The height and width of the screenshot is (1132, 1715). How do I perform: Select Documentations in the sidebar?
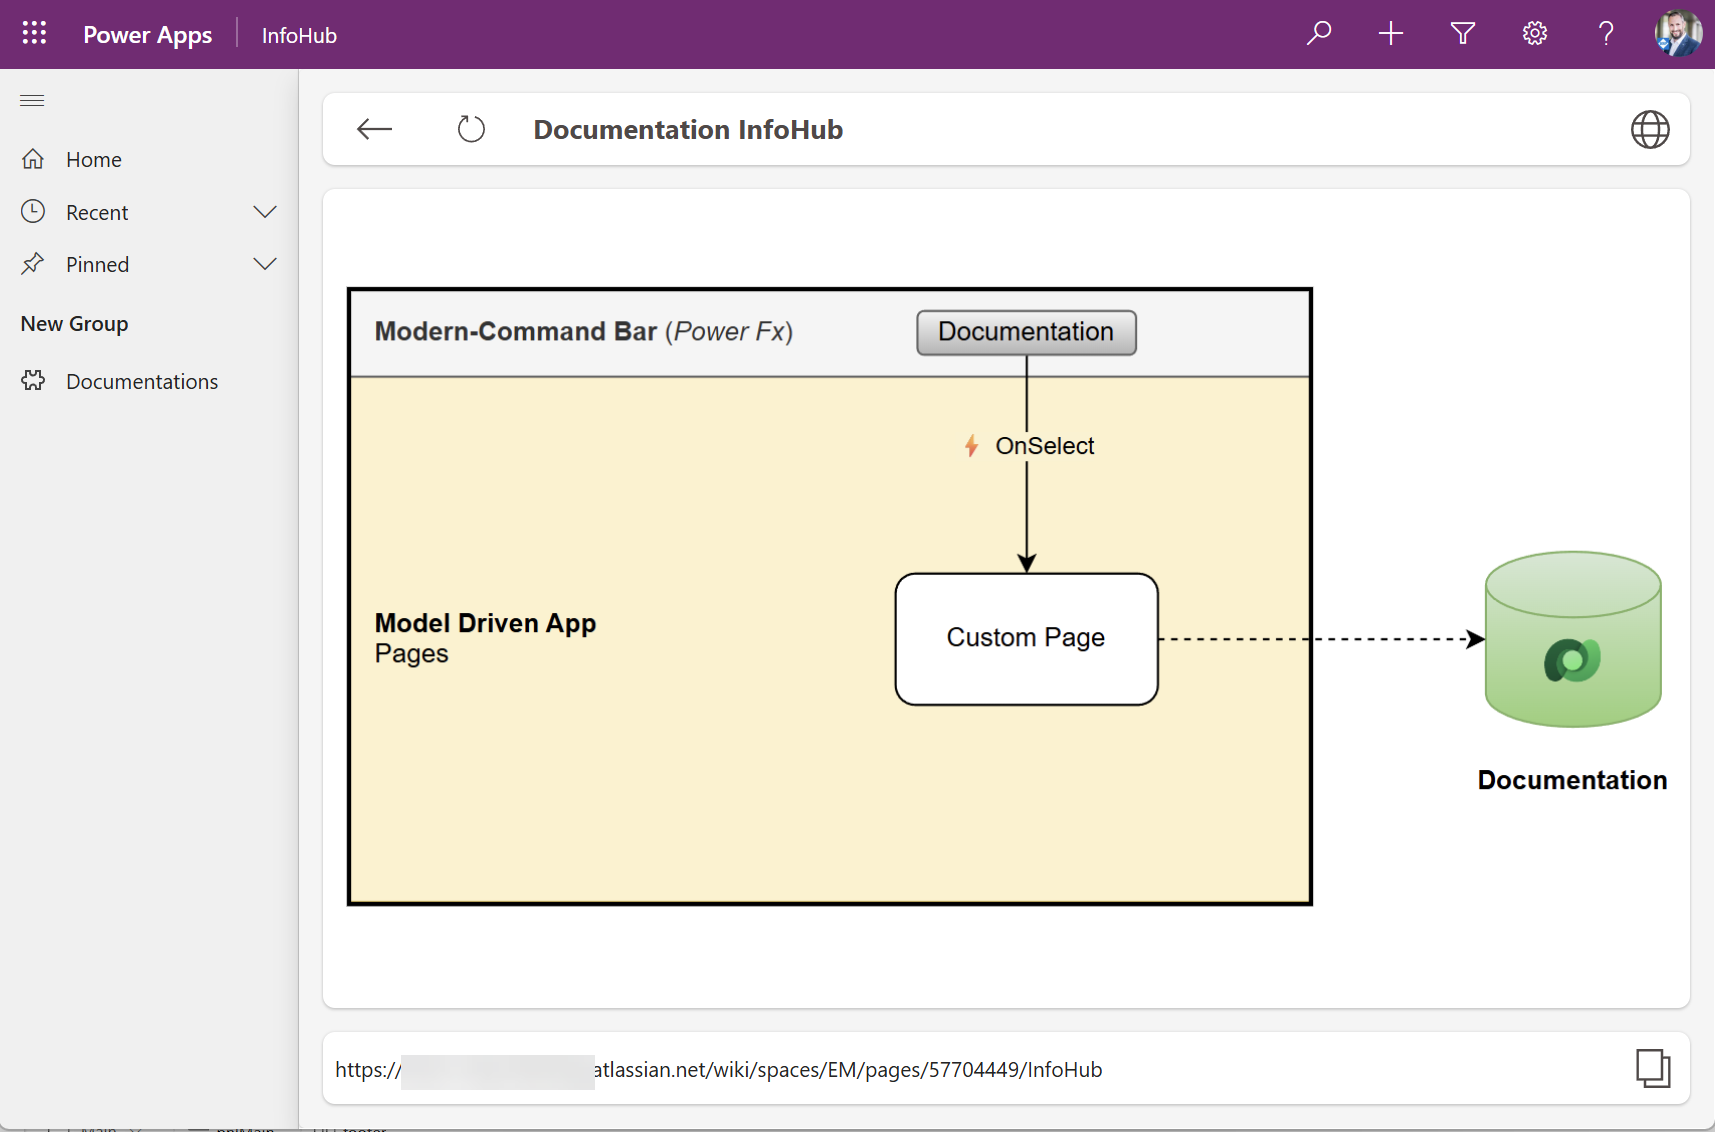pyautogui.click(x=141, y=382)
